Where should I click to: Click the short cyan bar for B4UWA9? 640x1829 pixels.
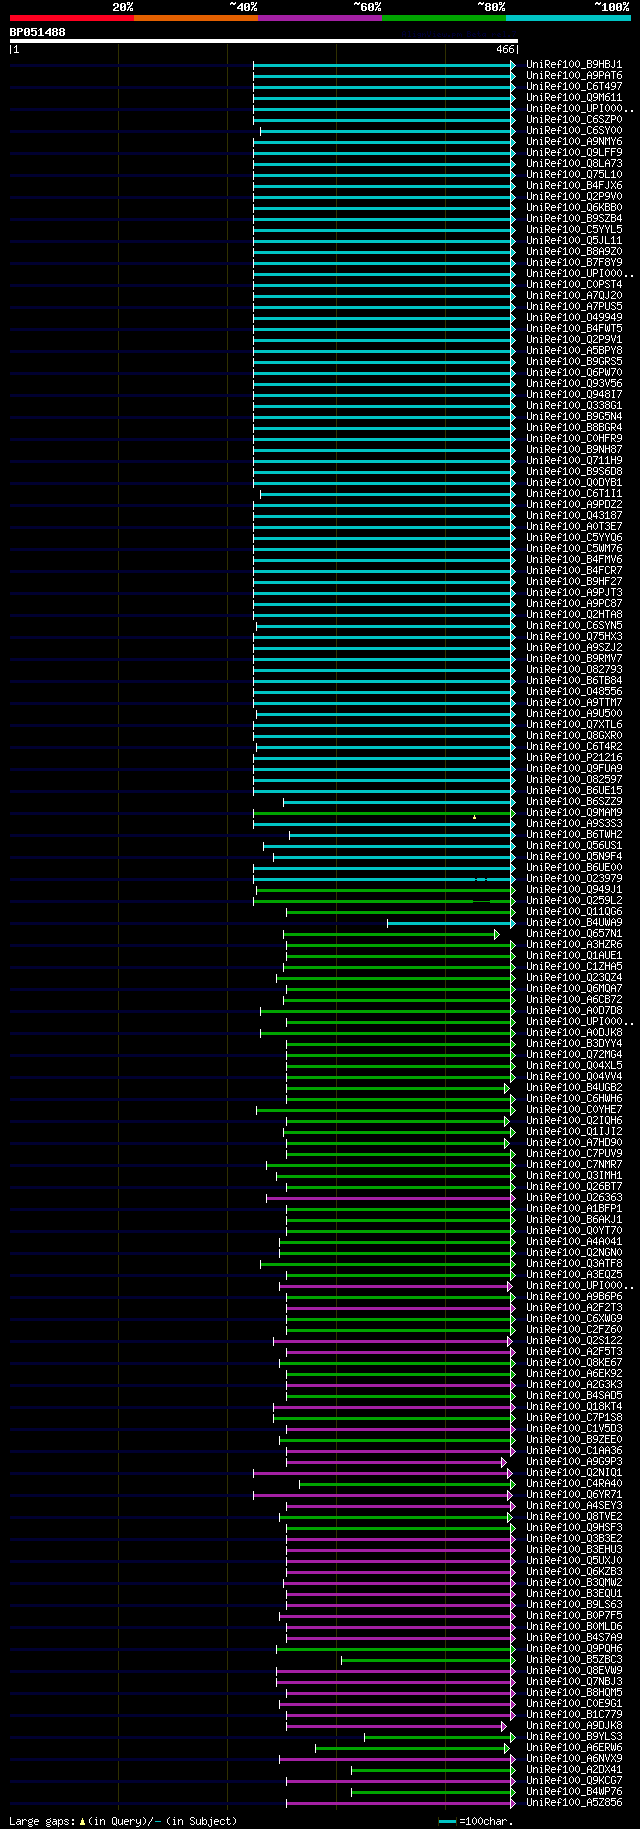(x=451, y=923)
